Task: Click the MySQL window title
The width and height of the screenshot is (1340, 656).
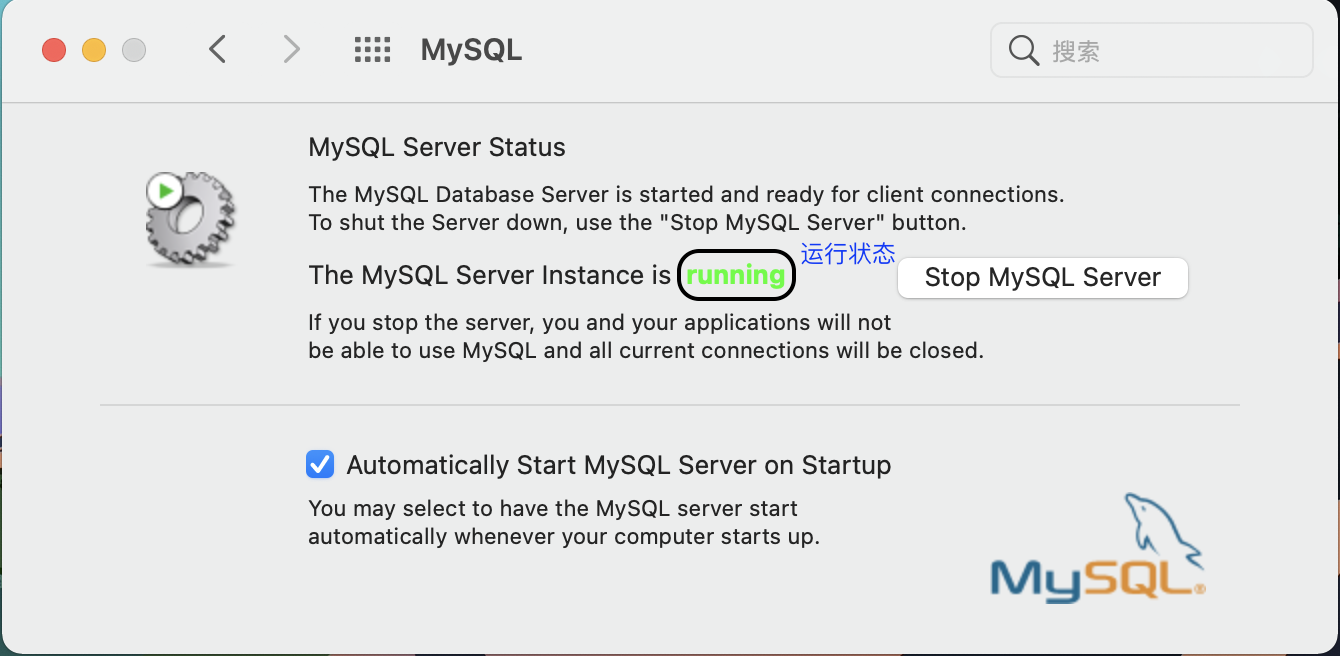Action: click(471, 50)
